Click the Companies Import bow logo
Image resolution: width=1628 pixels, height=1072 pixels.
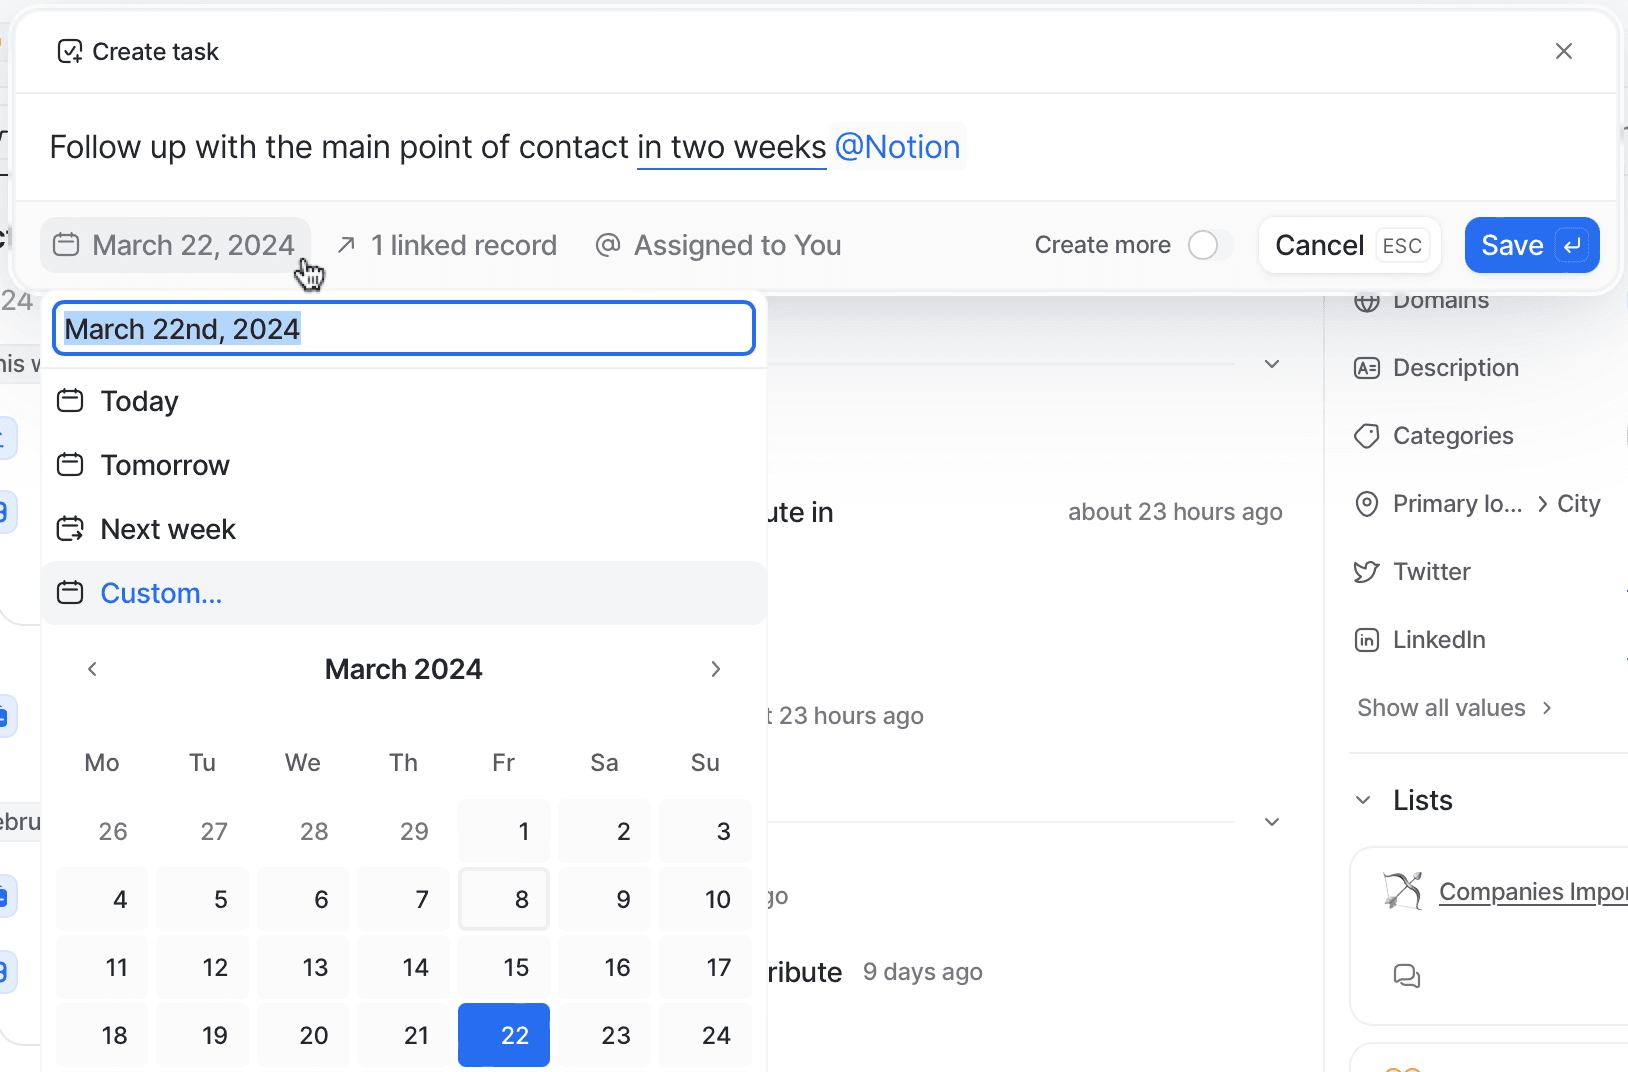[1403, 890]
